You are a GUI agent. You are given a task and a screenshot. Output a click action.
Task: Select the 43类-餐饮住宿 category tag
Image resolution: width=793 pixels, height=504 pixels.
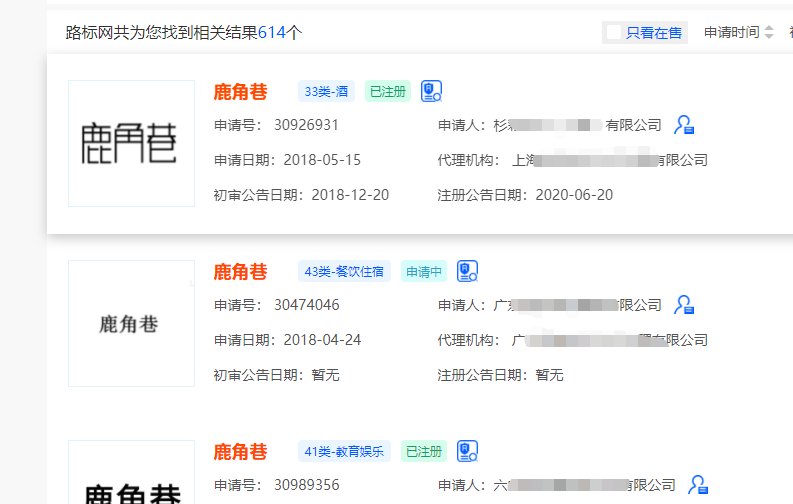[344, 271]
